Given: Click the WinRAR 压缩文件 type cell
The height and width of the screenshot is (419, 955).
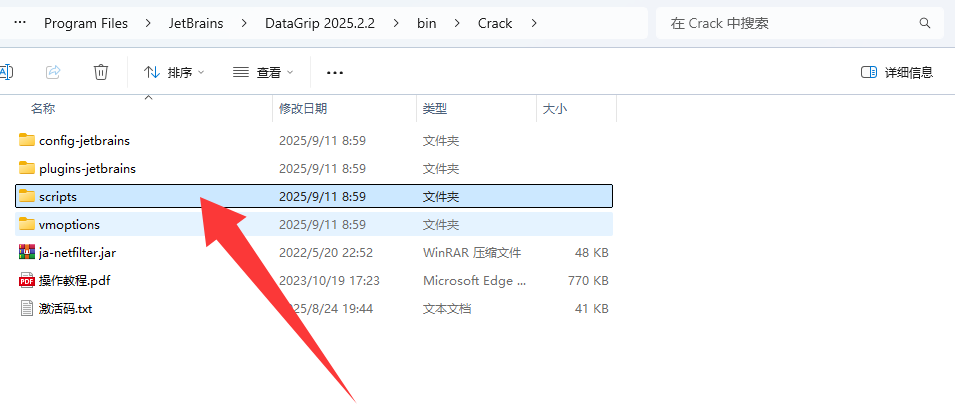Looking at the screenshot, I should click(x=471, y=252).
